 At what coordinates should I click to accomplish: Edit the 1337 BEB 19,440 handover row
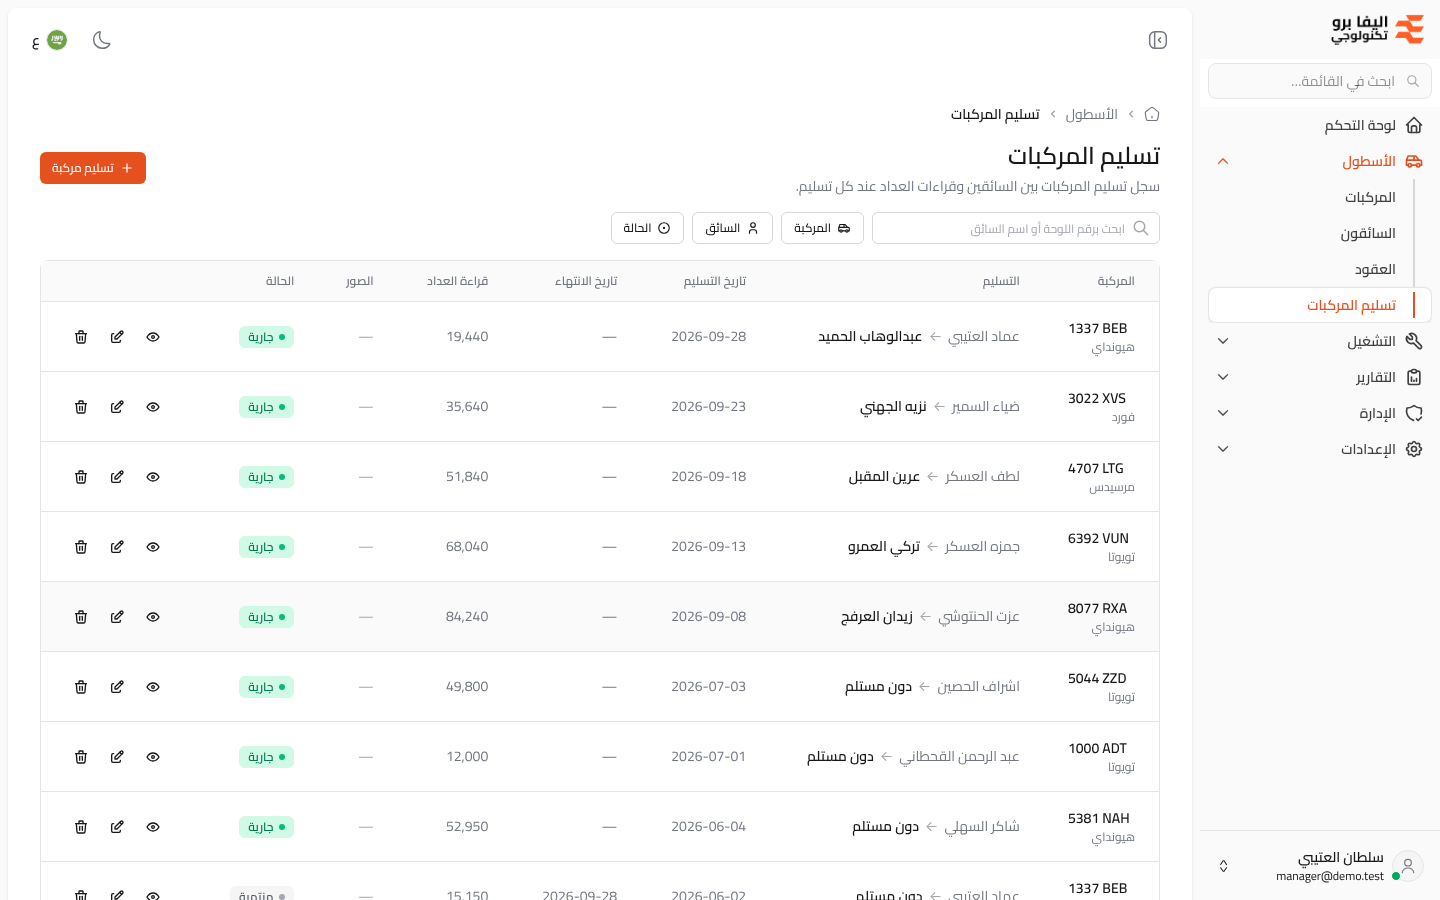(117, 337)
